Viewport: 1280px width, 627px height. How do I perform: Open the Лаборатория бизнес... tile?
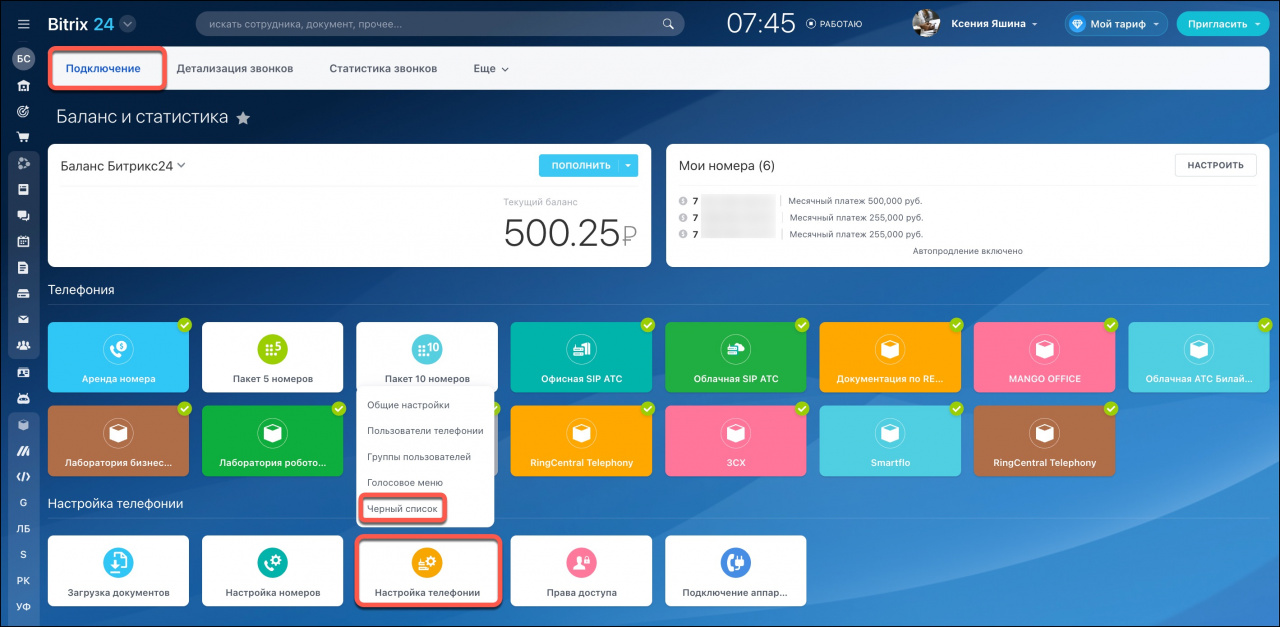coord(118,440)
